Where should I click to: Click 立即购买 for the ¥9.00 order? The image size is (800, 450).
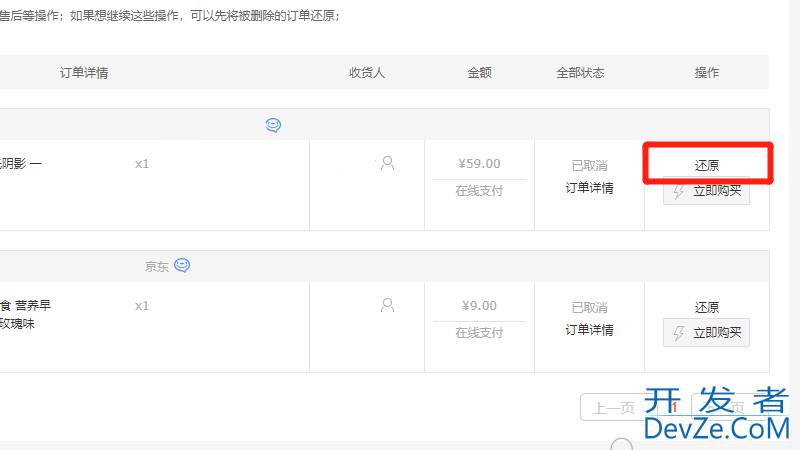pyautogui.click(x=706, y=333)
